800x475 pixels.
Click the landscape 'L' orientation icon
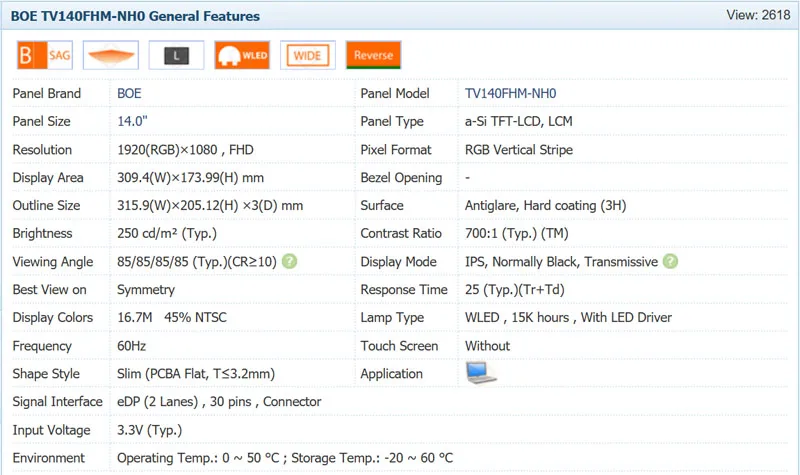[x=177, y=55]
